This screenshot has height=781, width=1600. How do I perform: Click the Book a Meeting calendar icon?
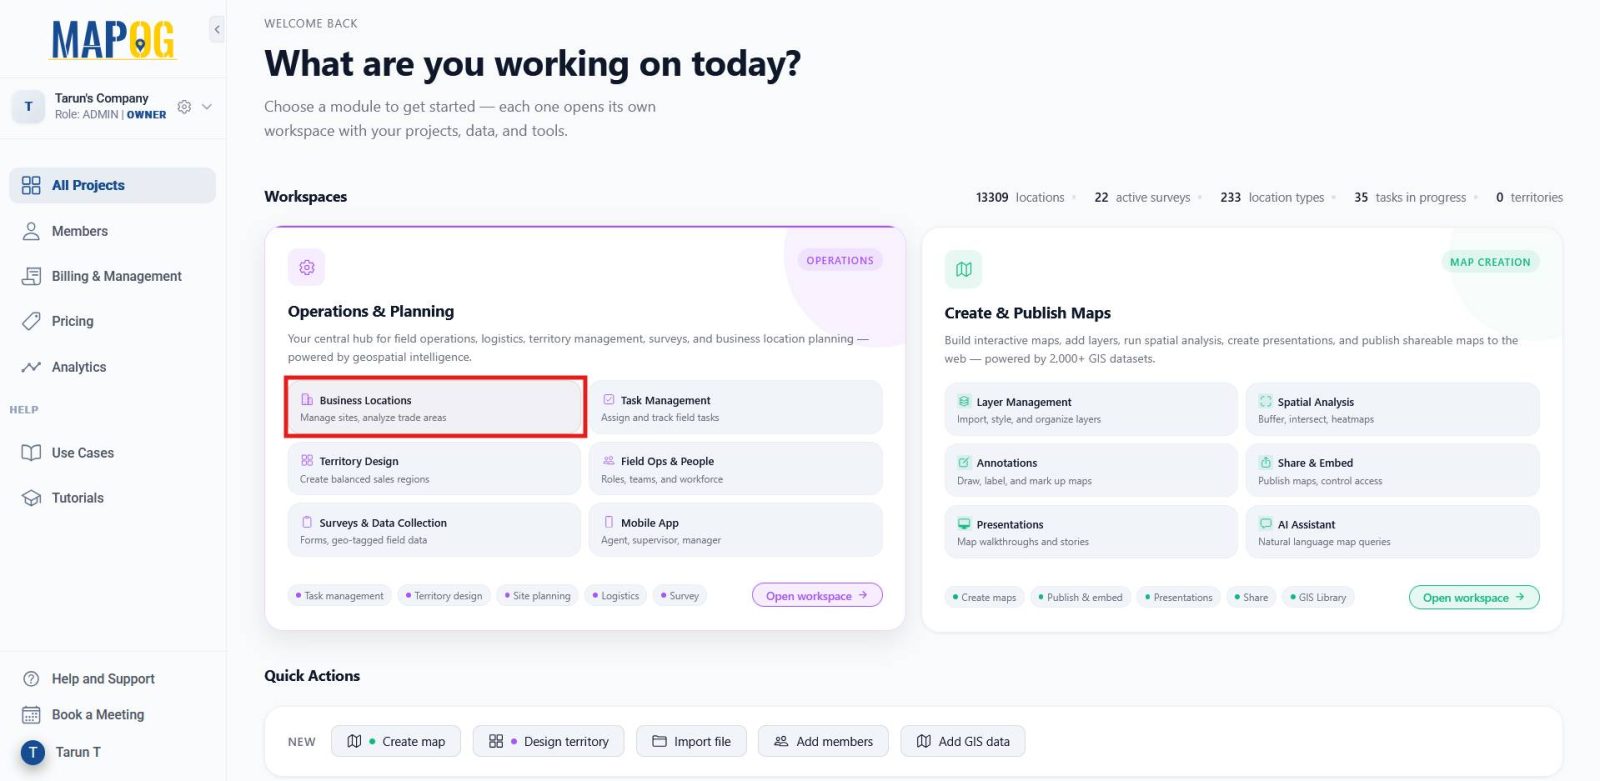(31, 715)
